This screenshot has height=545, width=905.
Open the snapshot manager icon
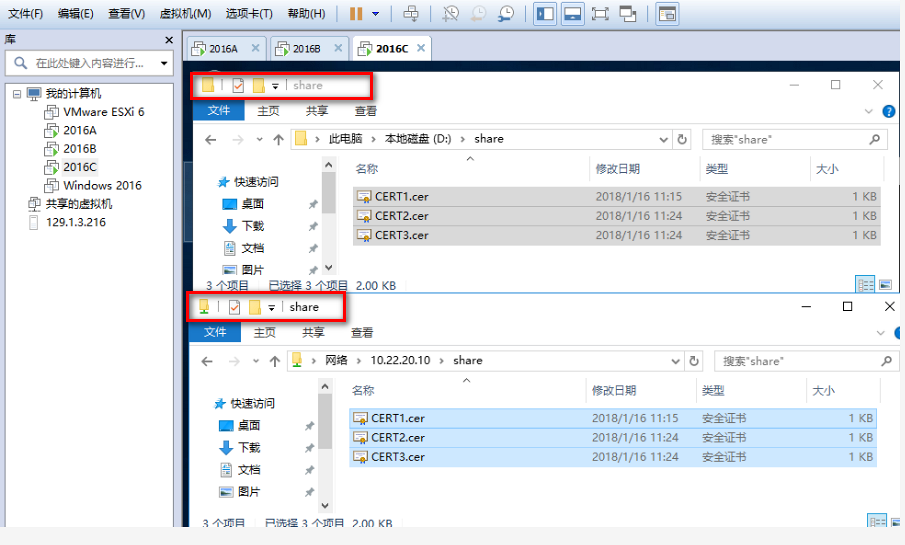pyautogui.click(x=508, y=14)
